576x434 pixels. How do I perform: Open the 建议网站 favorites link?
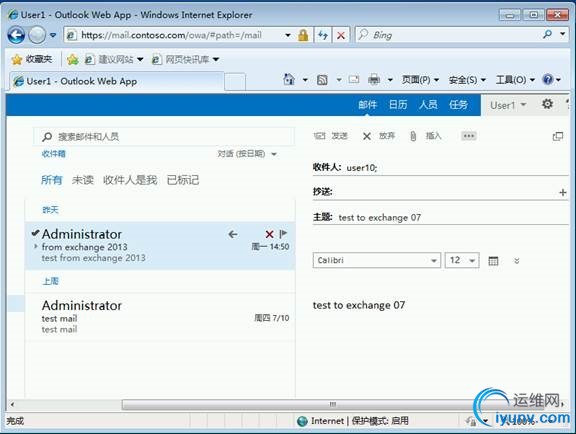[114, 59]
